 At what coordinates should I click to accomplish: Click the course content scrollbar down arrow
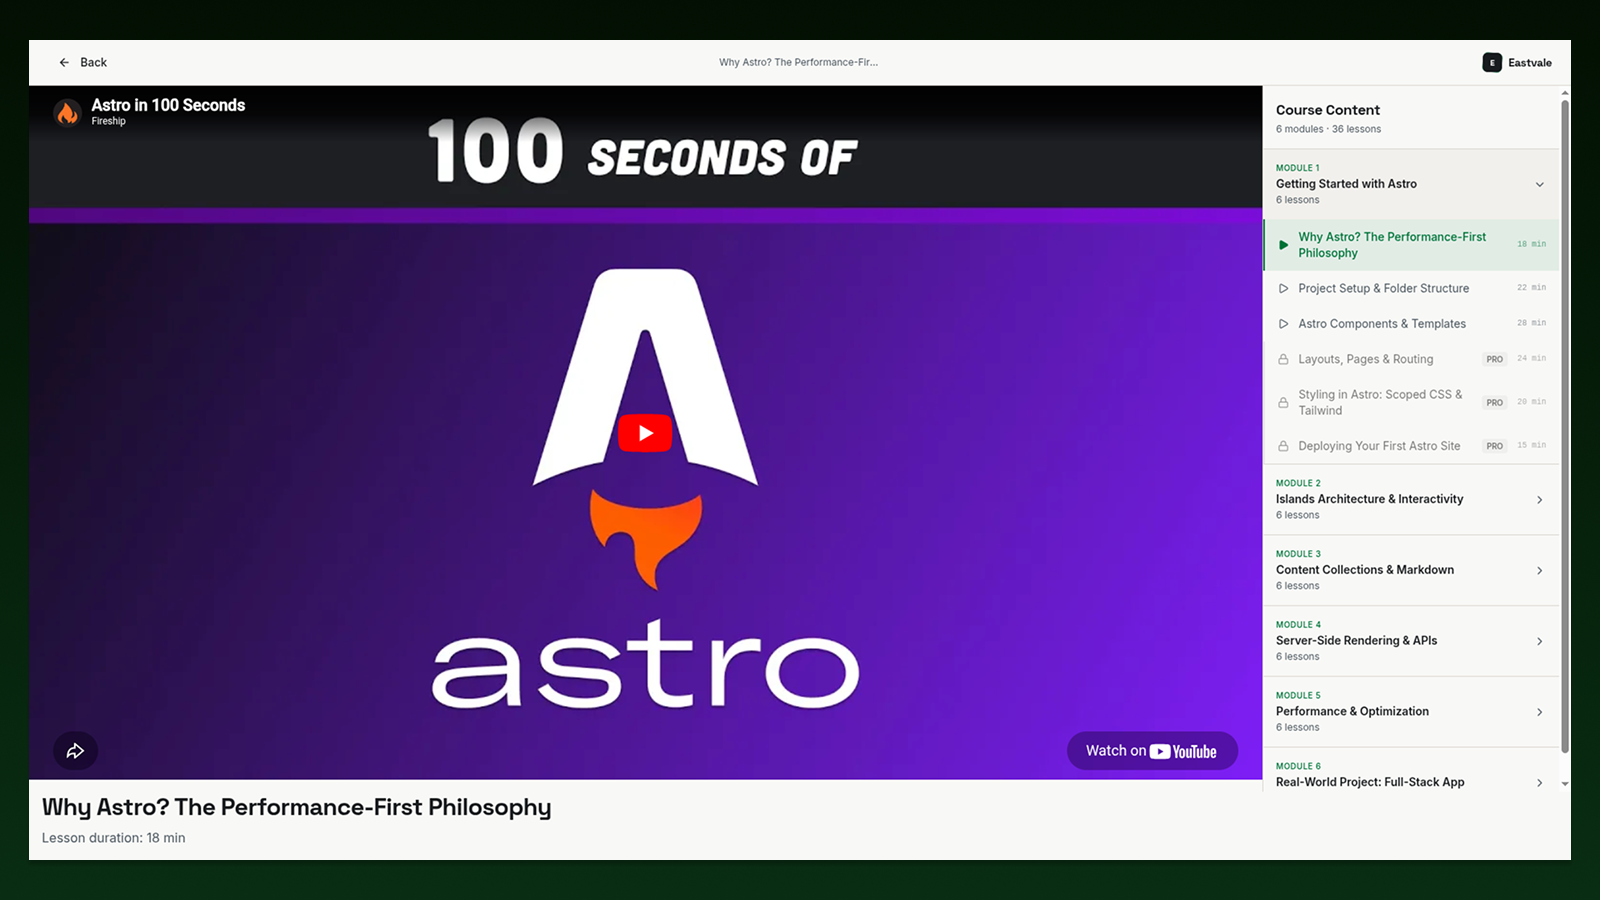point(1565,785)
